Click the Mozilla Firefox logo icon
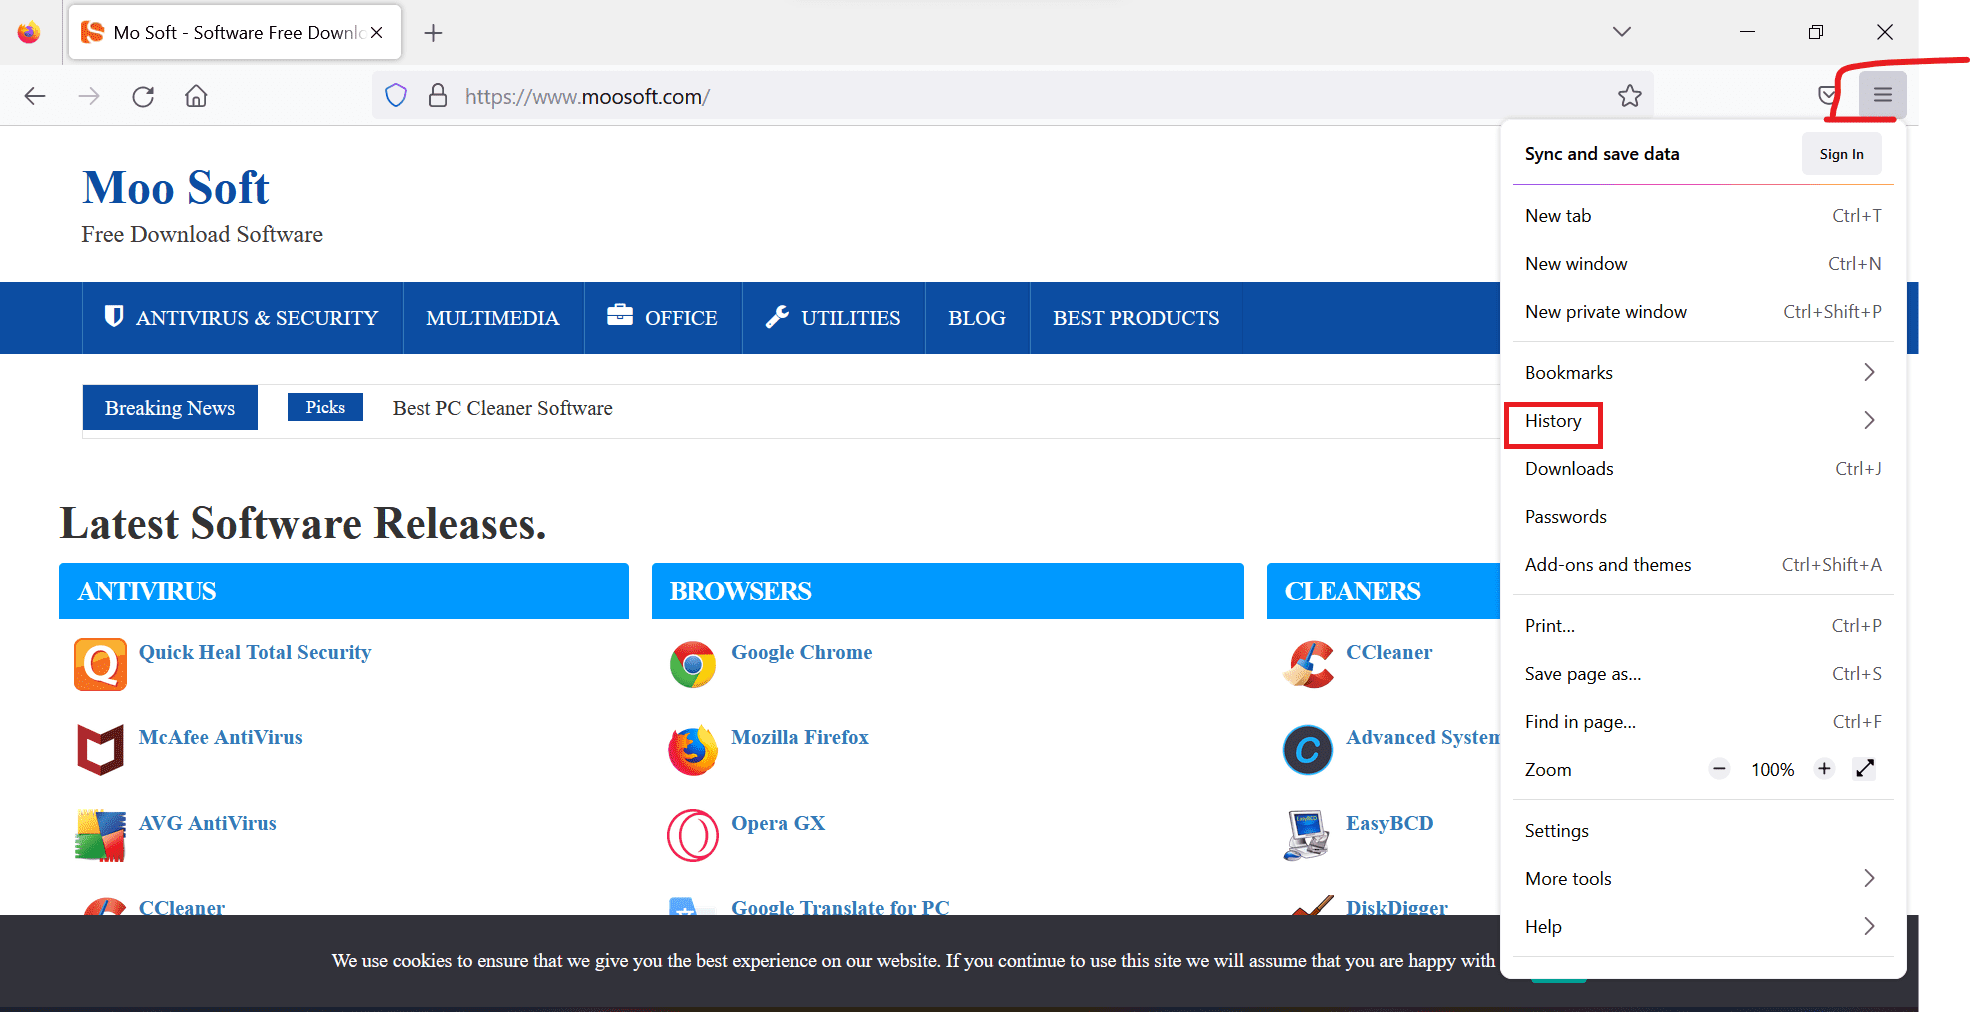The height and width of the screenshot is (1012, 1971). click(x=693, y=750)
